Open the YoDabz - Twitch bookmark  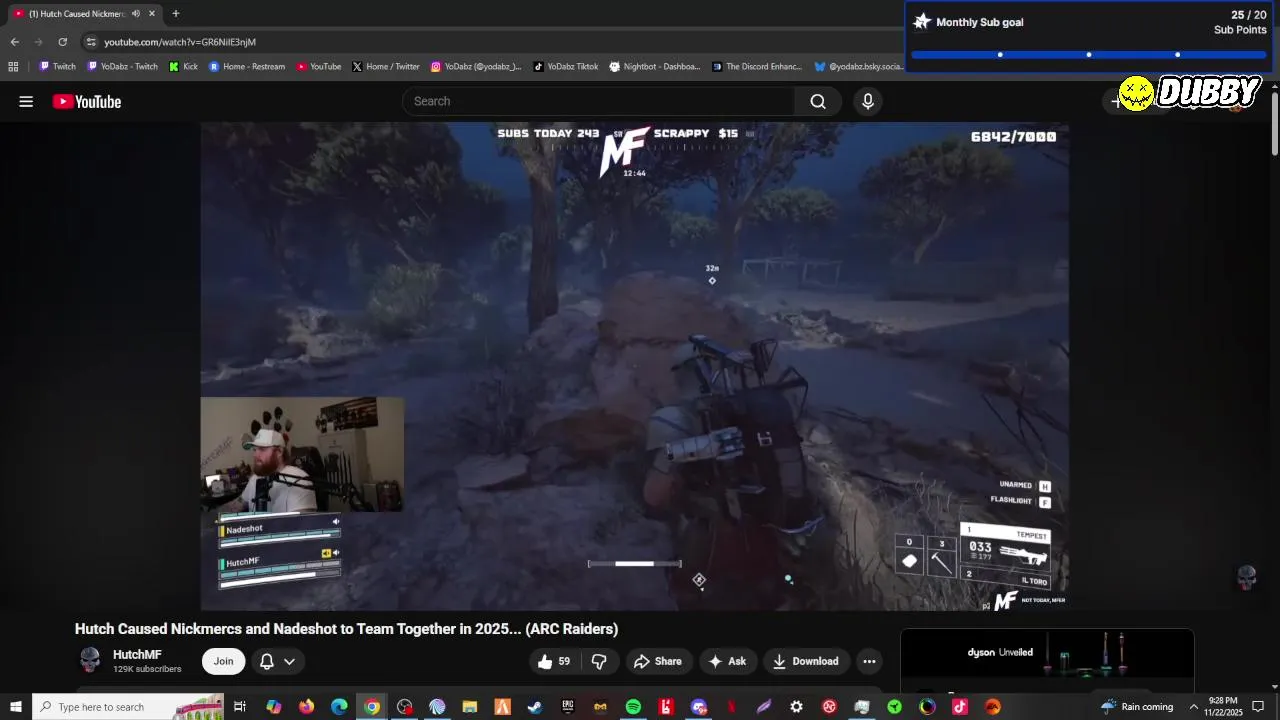point(123,67)
